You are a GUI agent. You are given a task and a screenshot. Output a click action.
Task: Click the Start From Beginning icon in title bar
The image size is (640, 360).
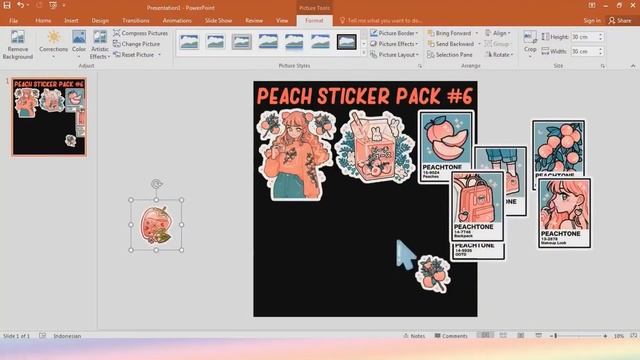point(53,5)
